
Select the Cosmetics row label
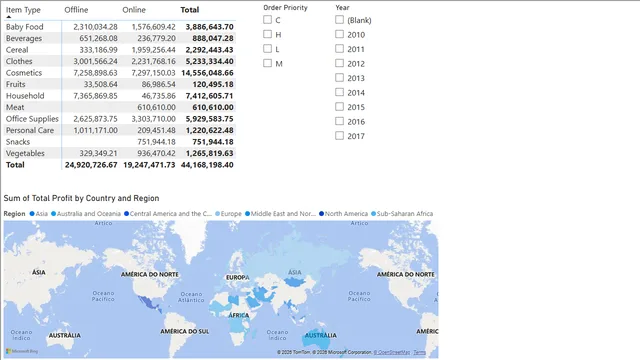click(24, 73)
